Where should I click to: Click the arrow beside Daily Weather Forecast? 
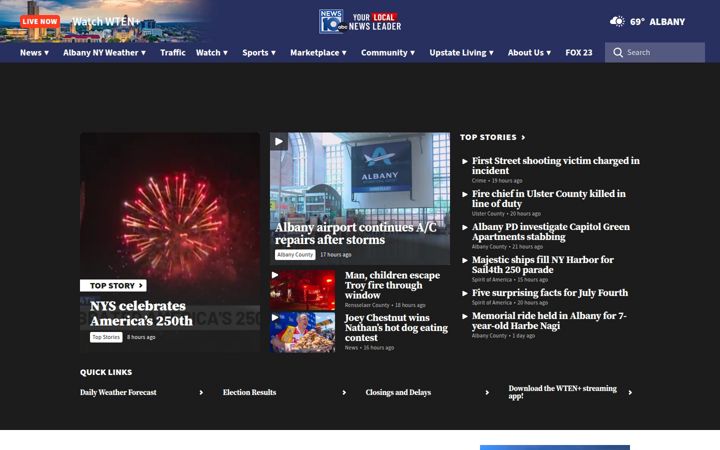pyautogui.click(x=201, y=393)
